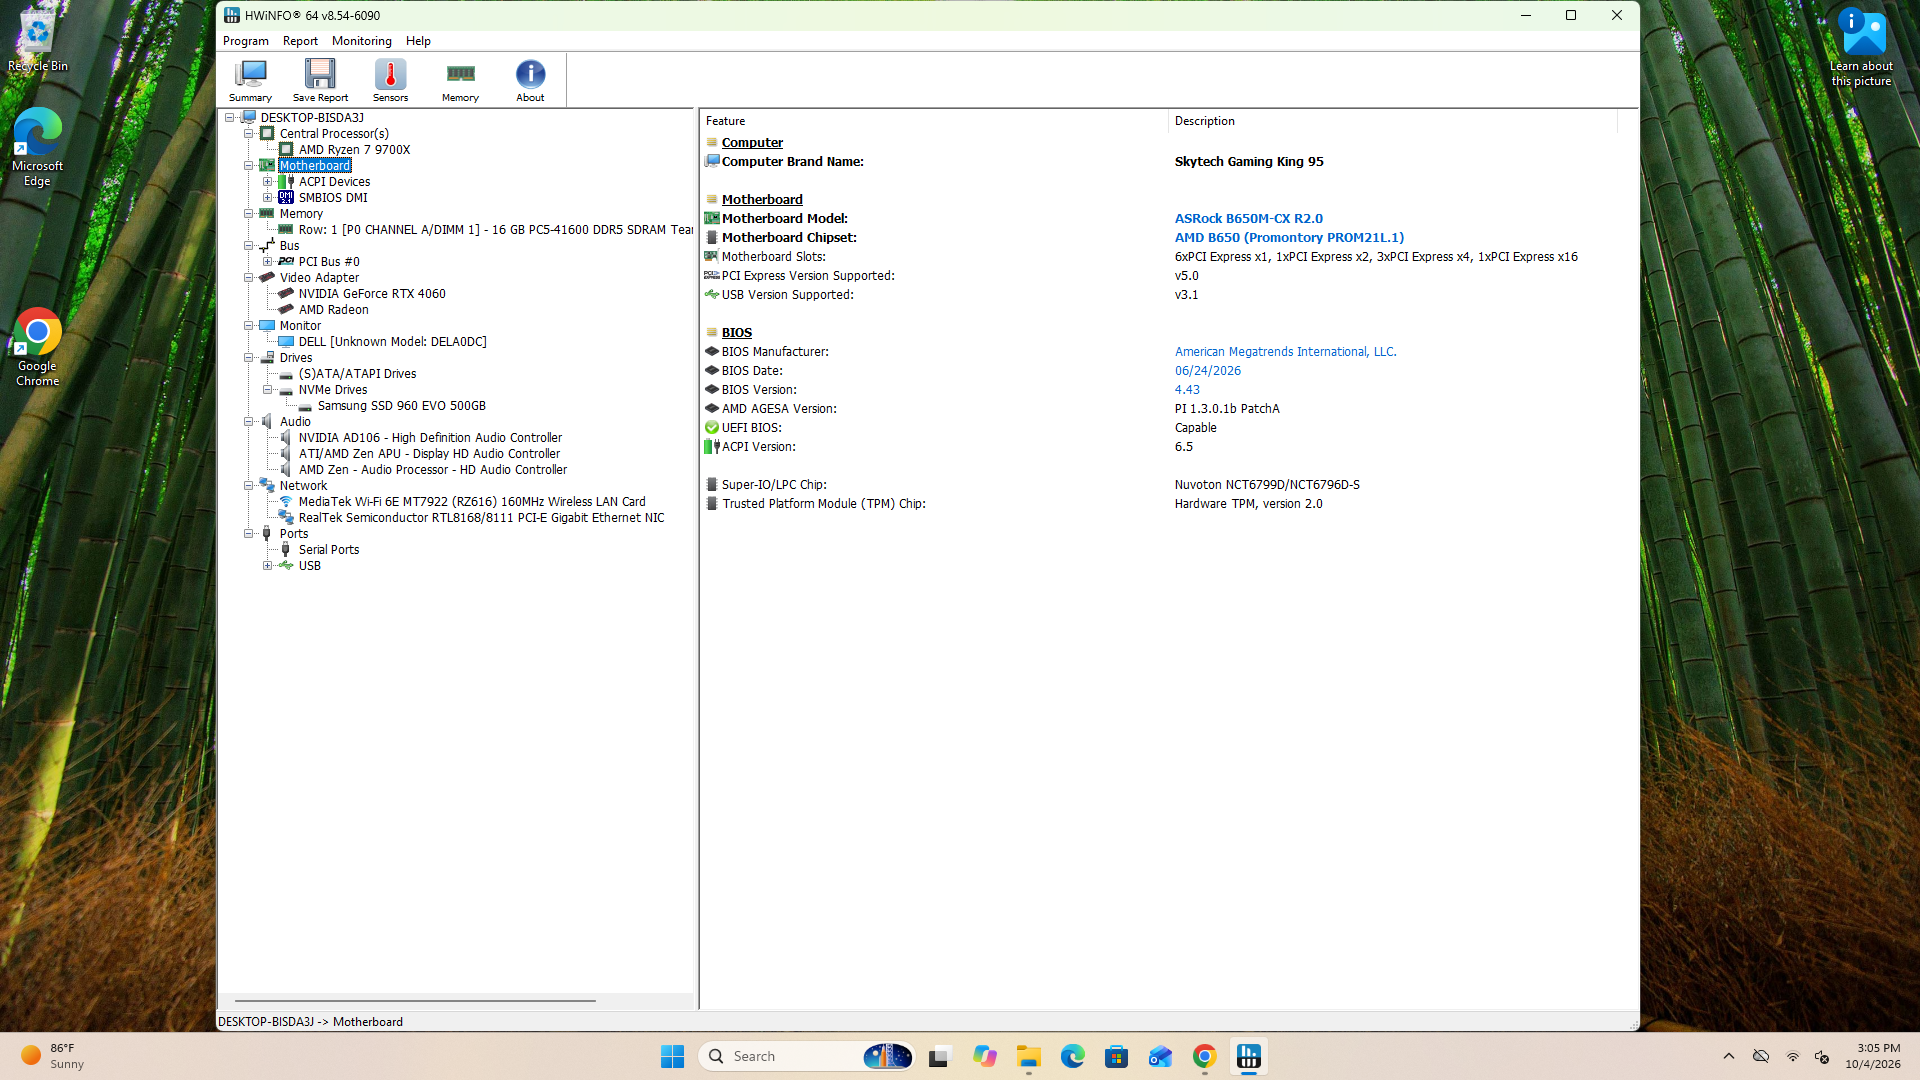Collapse the Central Processor(s) tree node
1920x1080 pixels.
point(248,133)
